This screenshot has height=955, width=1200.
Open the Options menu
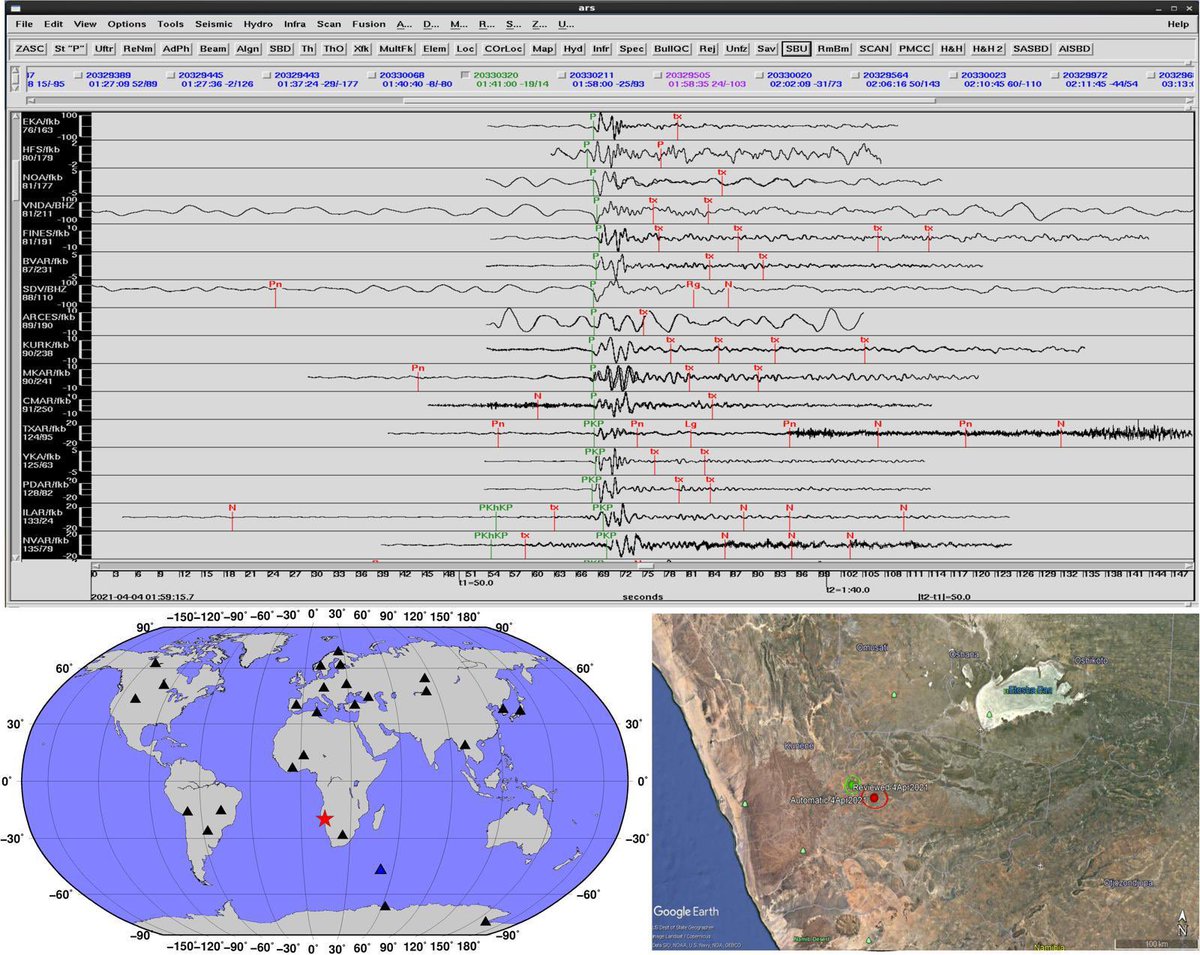[x=126, y=23]
